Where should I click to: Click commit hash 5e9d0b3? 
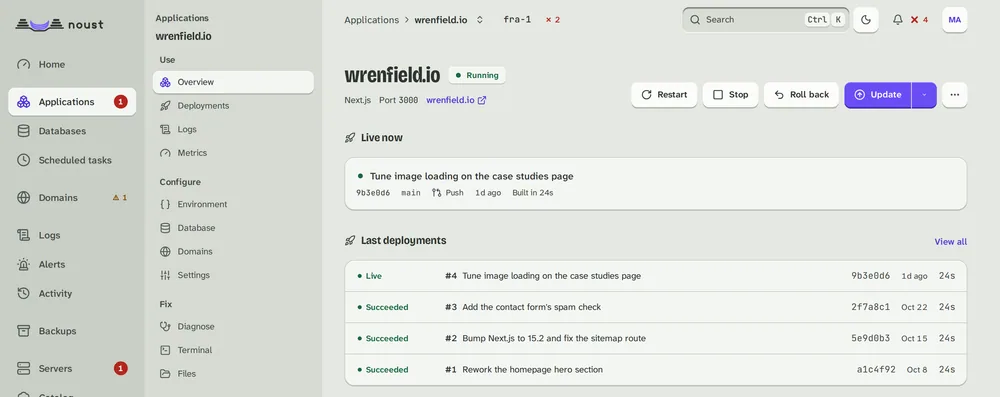(871, 338)
